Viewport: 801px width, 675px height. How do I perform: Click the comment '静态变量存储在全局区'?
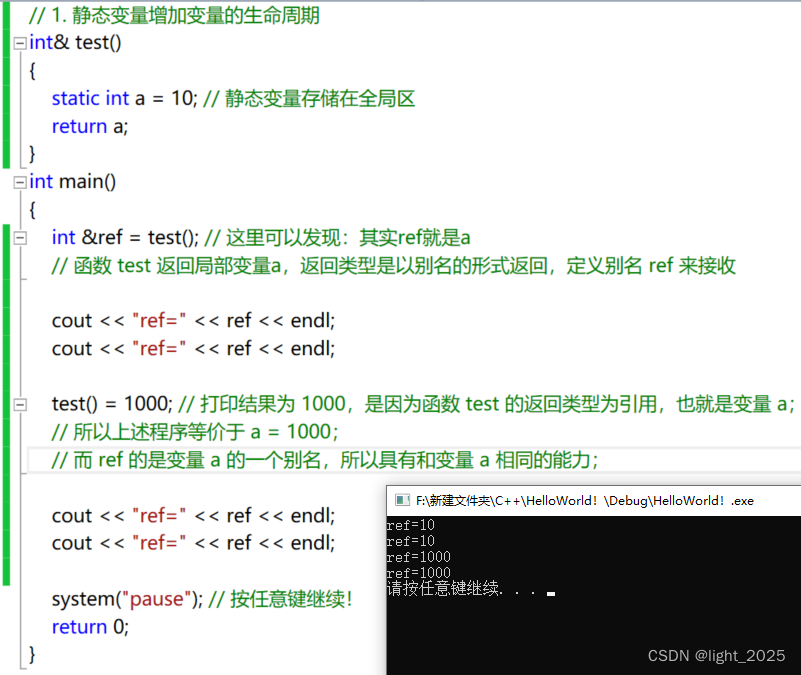pos(320,98)
